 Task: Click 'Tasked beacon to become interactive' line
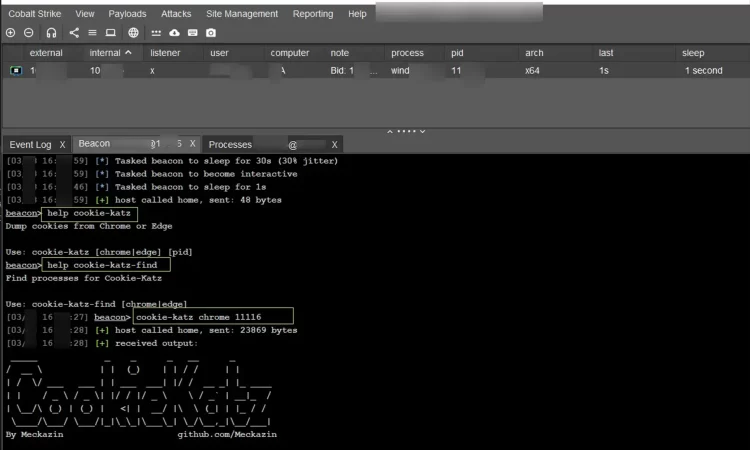coord(206,174)
